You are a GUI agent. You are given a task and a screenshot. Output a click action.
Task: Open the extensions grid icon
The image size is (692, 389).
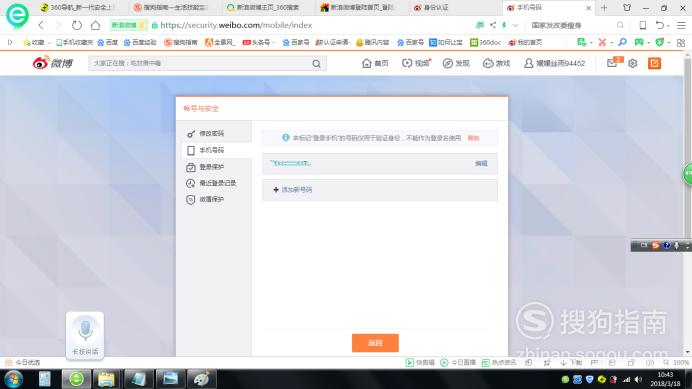(681, 43)
